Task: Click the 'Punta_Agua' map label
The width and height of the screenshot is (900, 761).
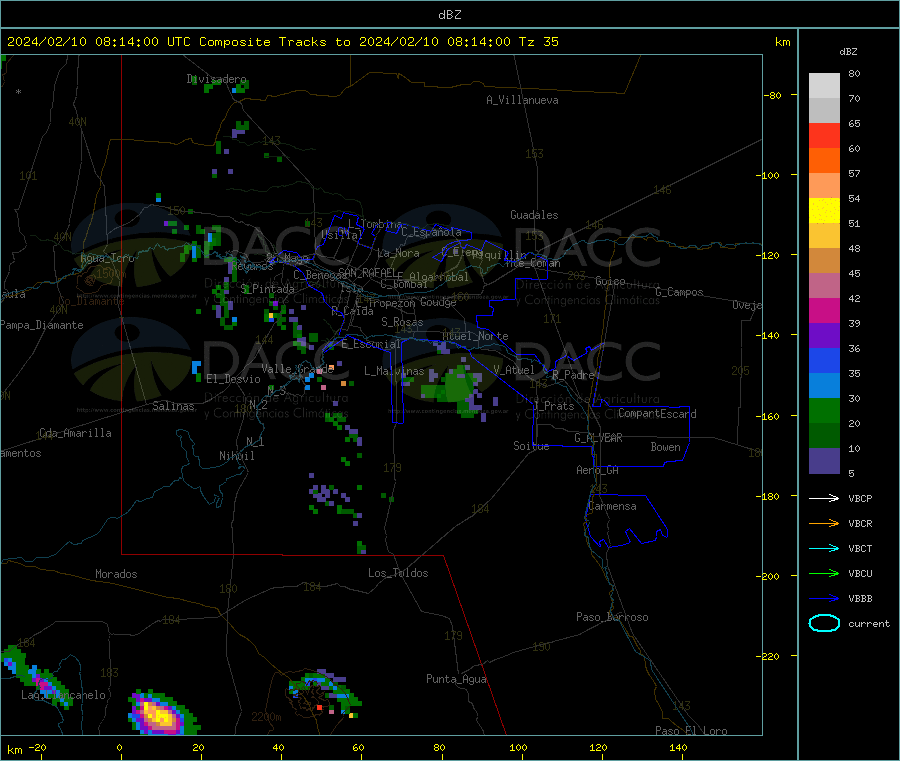Action: point(456,679)
